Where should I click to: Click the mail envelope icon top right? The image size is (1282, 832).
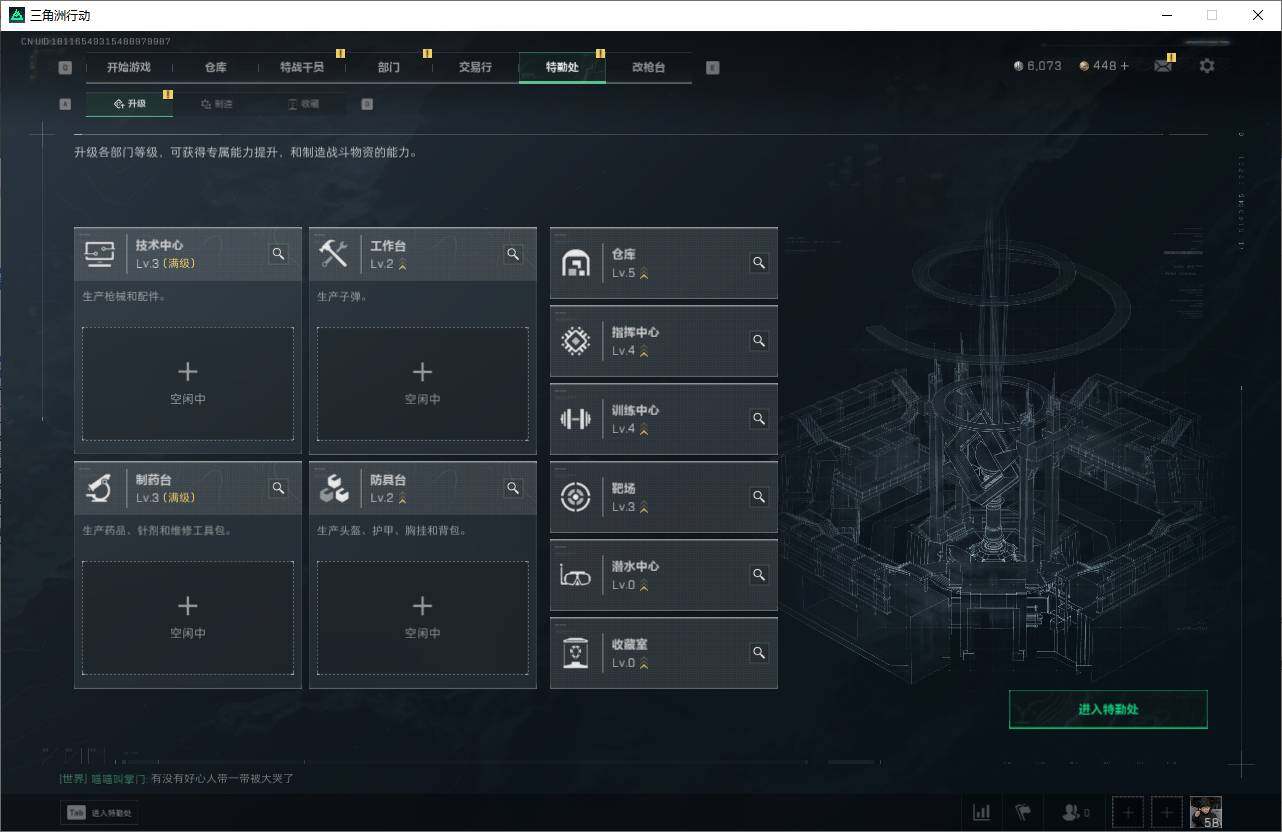point(1162,65)
